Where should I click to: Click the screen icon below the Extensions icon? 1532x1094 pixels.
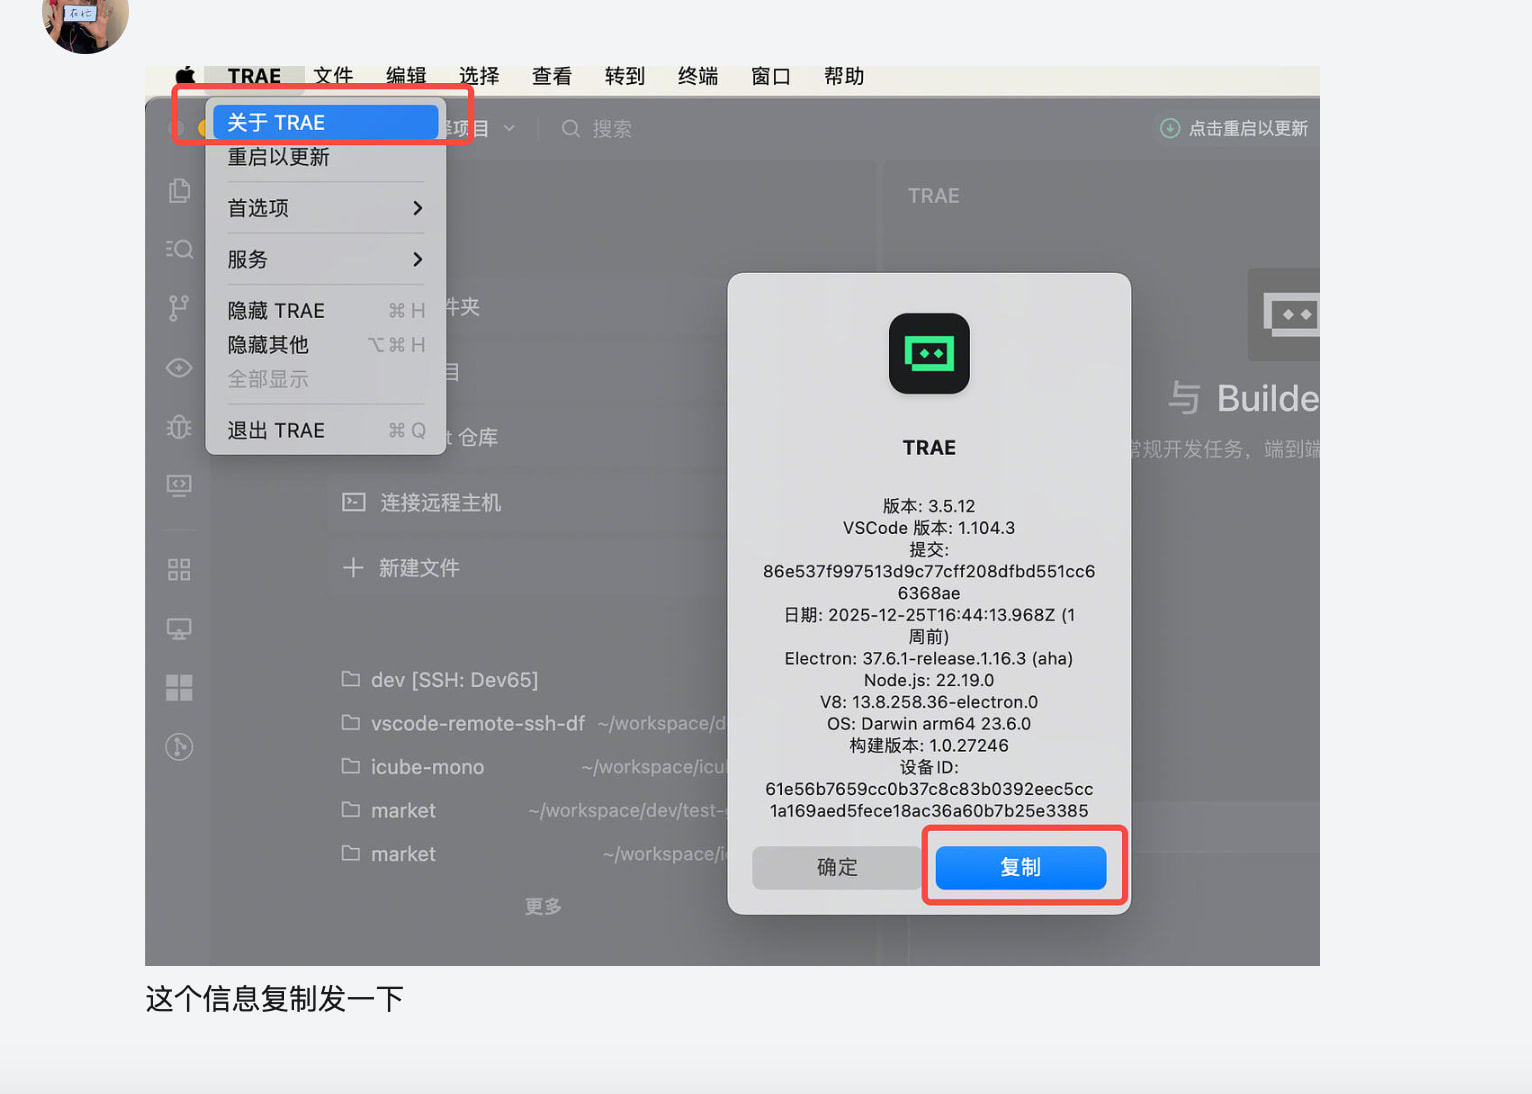point(179,629)
